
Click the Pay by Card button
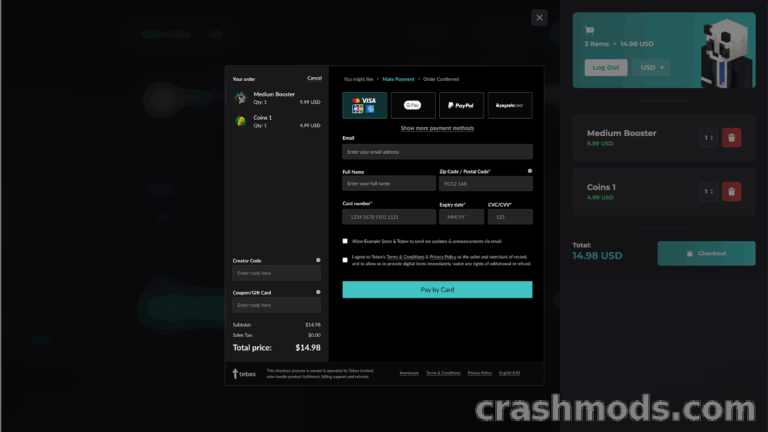[x=437, y=289]
